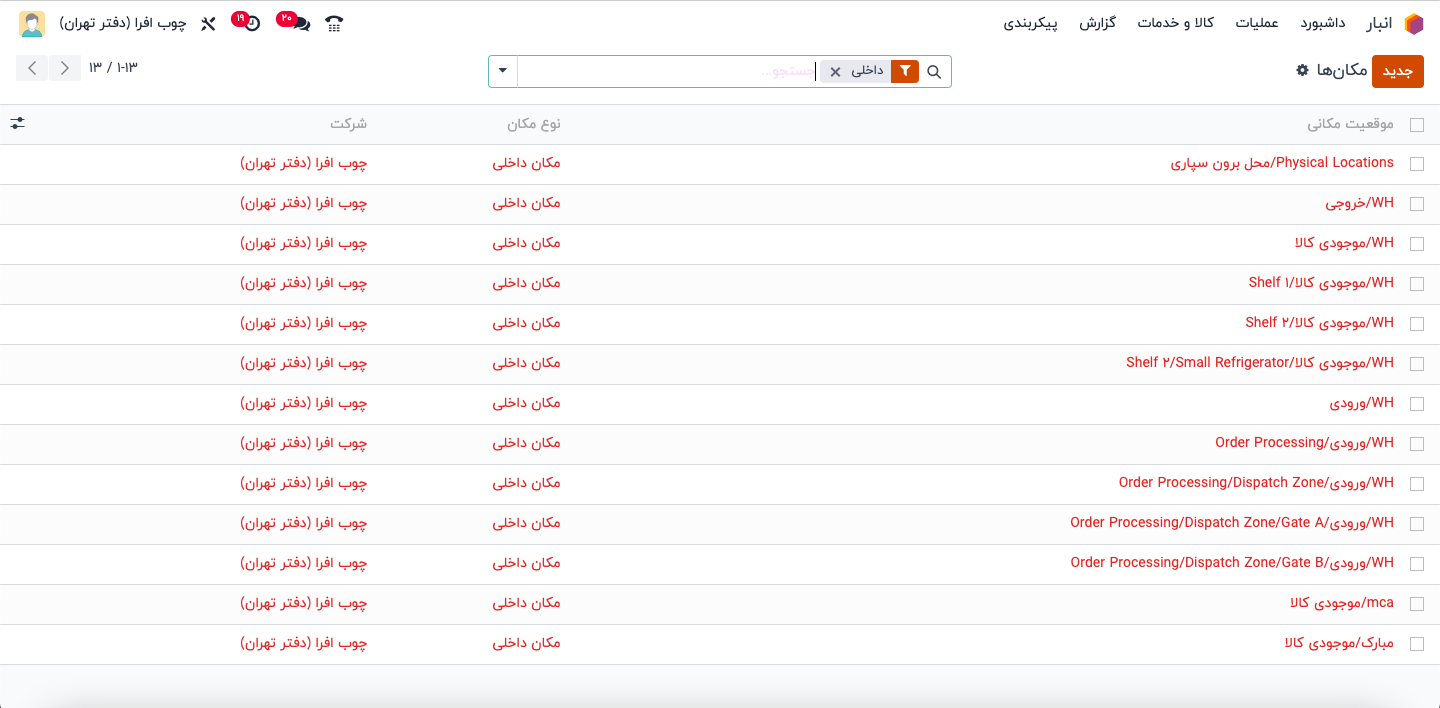
Task: Click the debug tools wrench icon
Action: (x=208, y=24)
